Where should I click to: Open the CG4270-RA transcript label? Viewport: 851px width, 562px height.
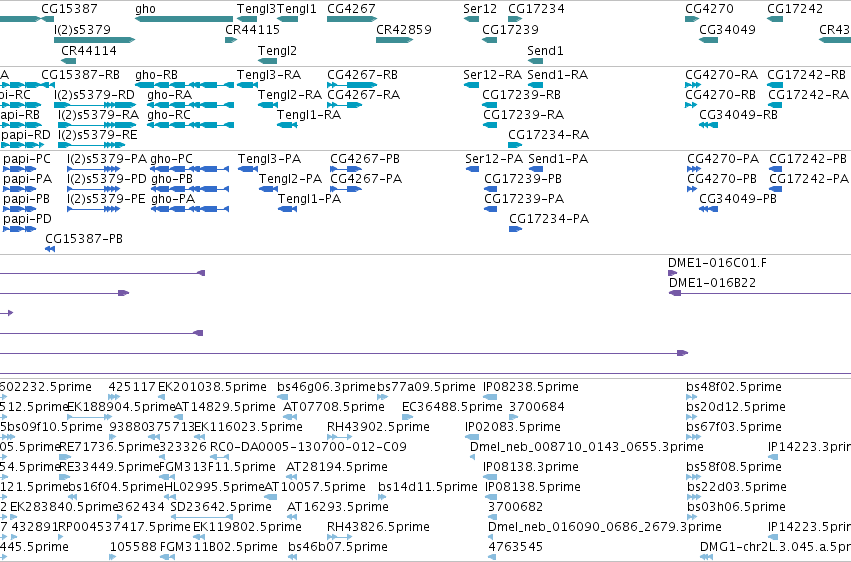pyautogui.click(x=721, y=74)
